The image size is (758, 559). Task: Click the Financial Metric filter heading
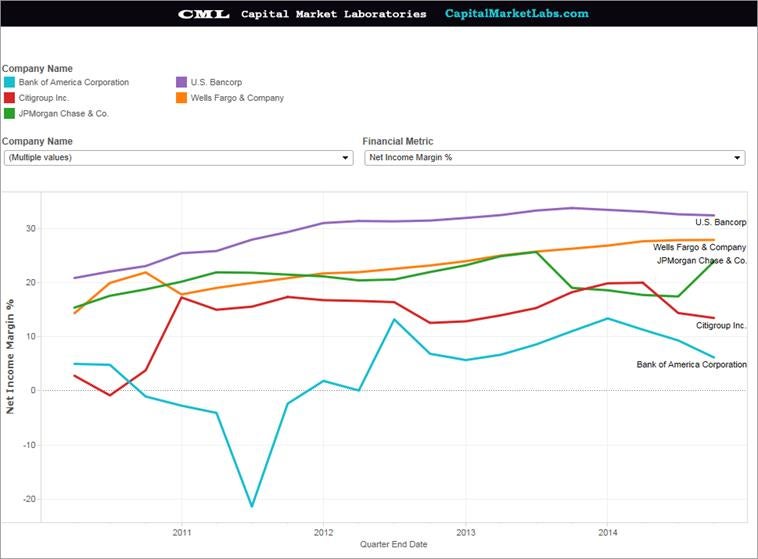click(x=398, y=141)
